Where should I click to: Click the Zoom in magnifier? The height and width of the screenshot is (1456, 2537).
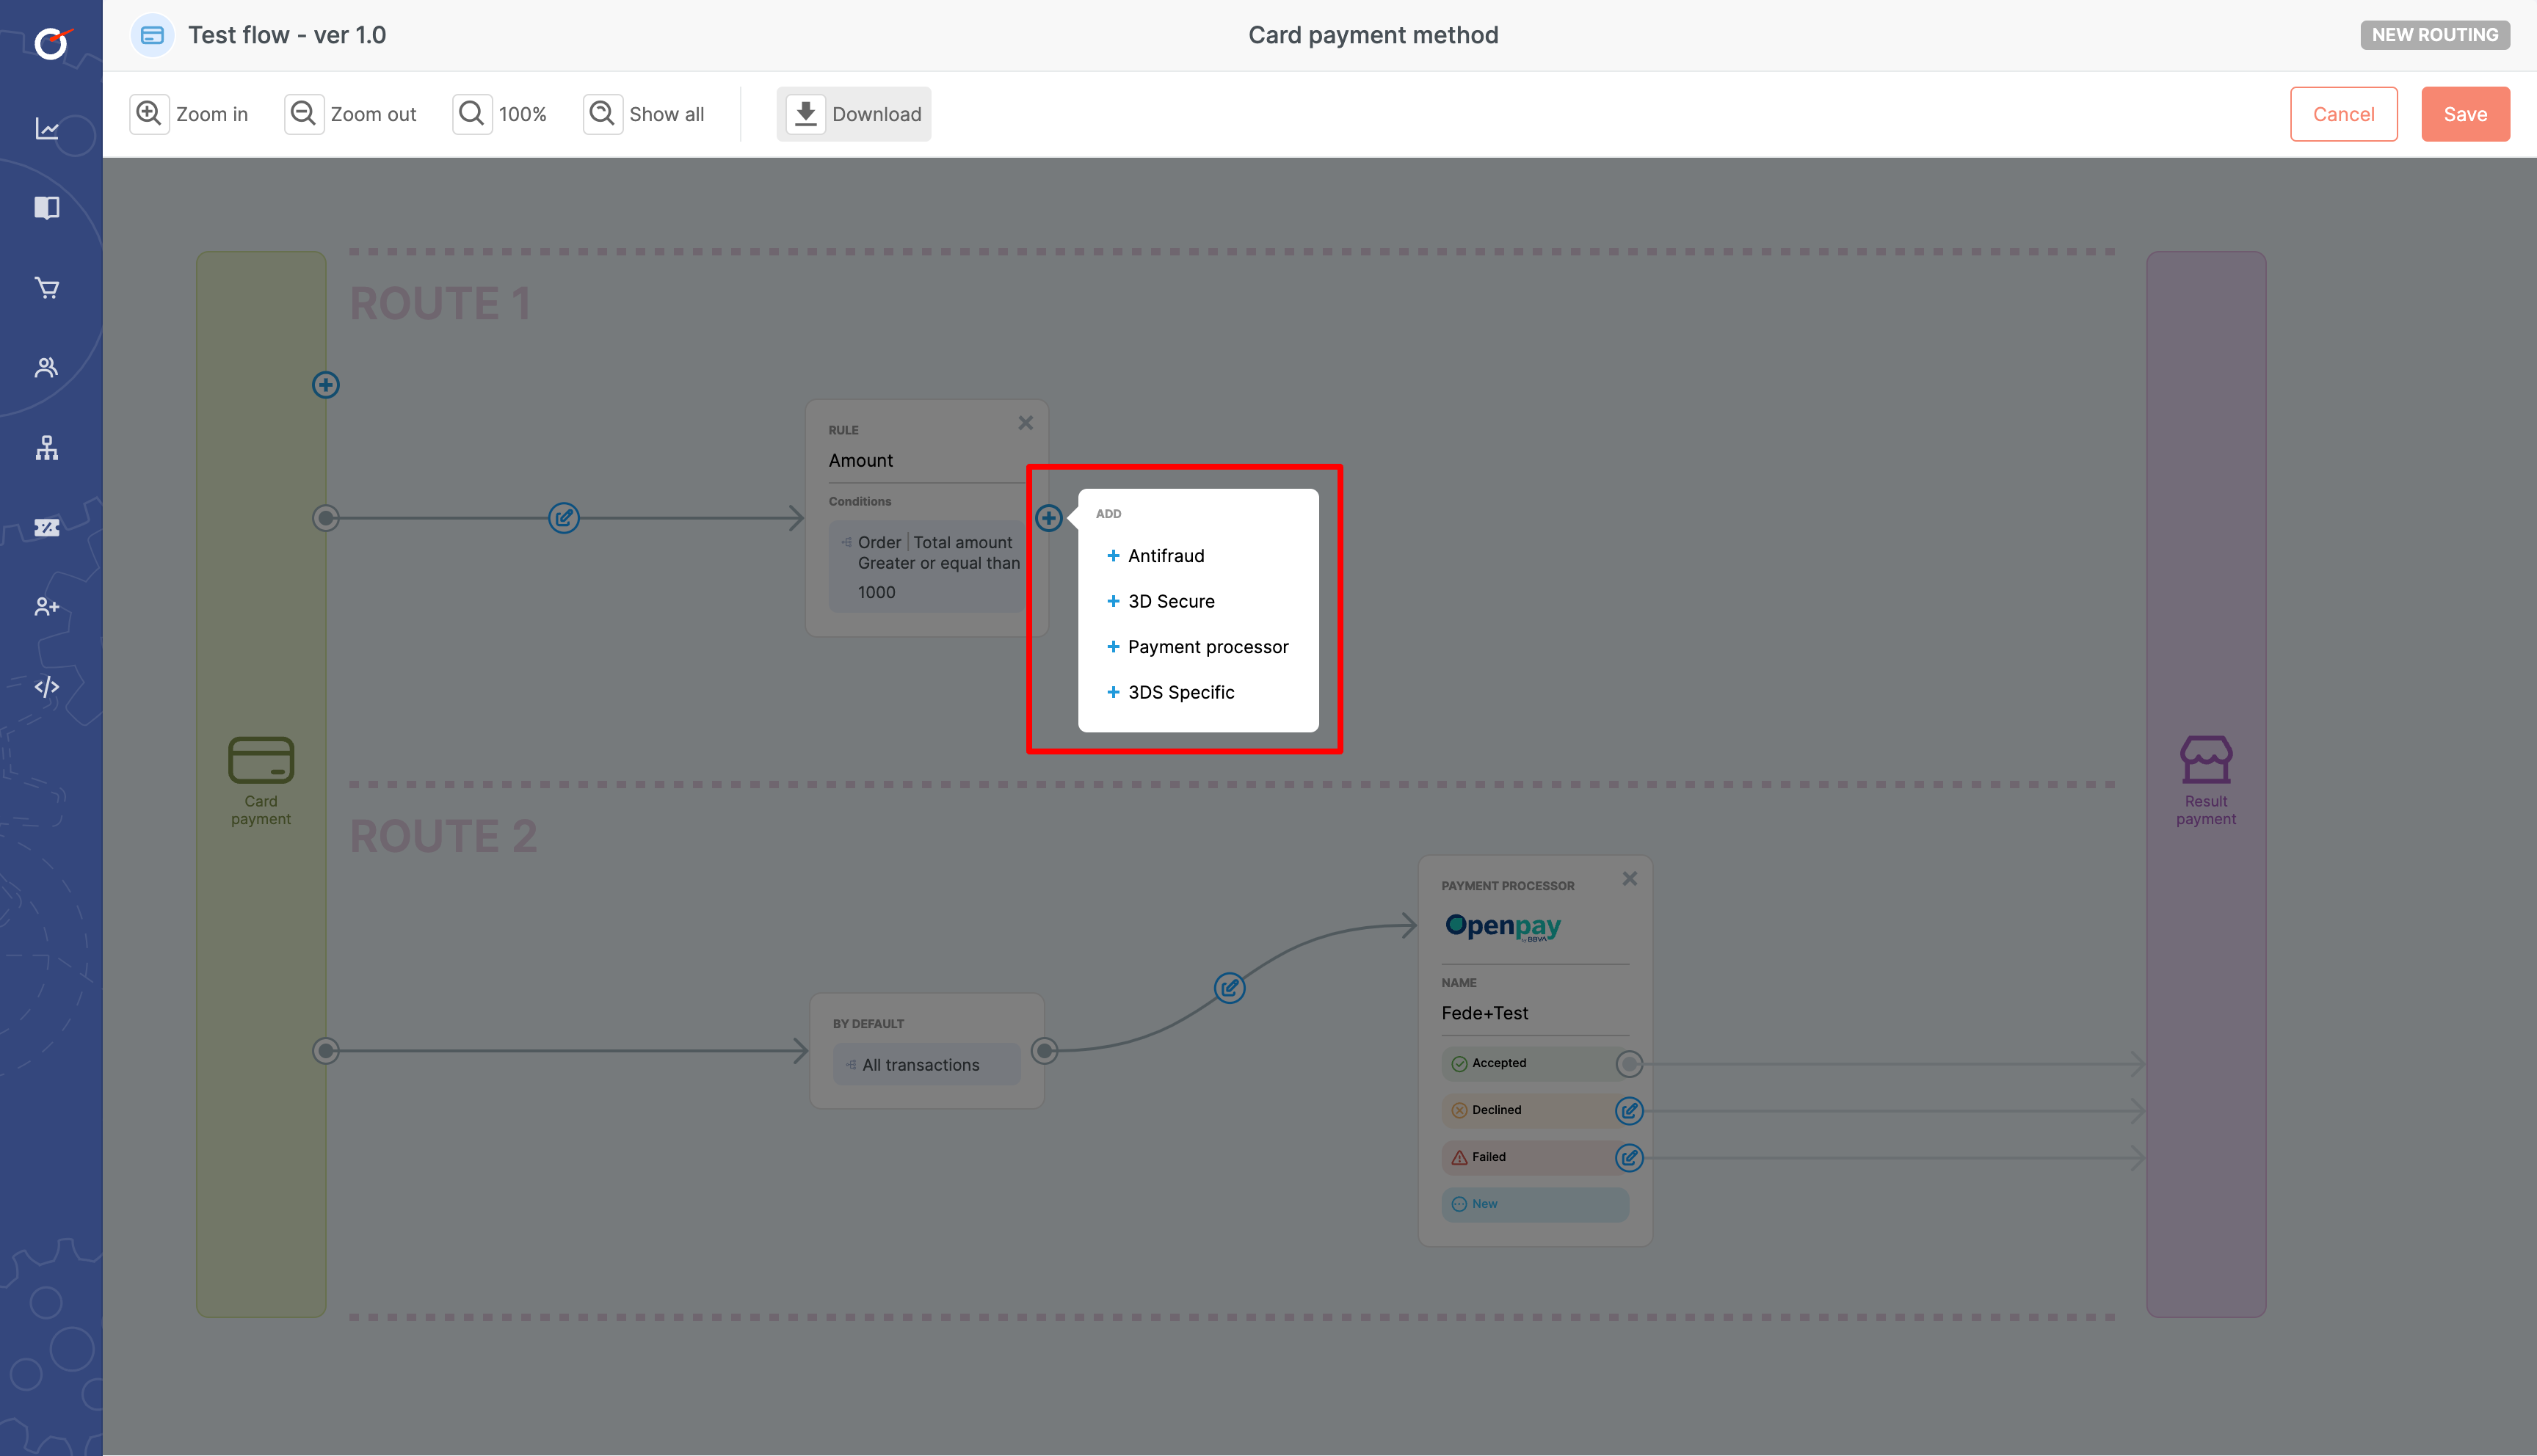pos(149,114)
